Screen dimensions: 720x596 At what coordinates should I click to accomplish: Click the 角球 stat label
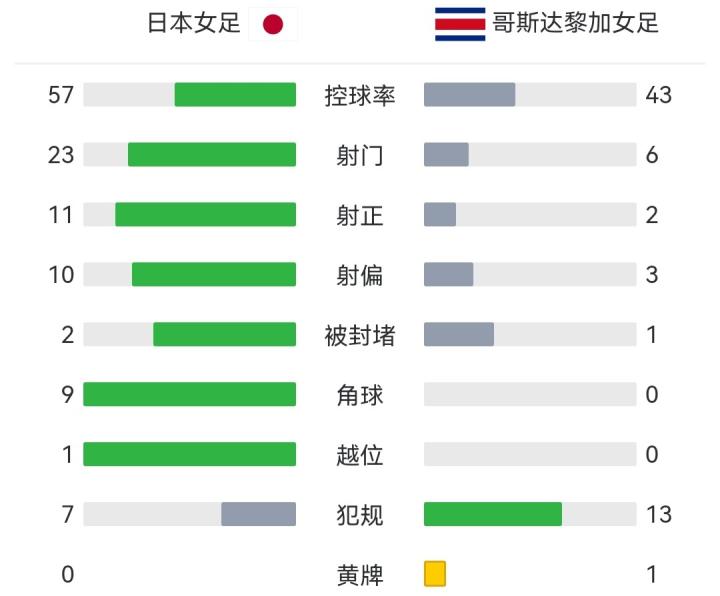[x=360, y=395]
